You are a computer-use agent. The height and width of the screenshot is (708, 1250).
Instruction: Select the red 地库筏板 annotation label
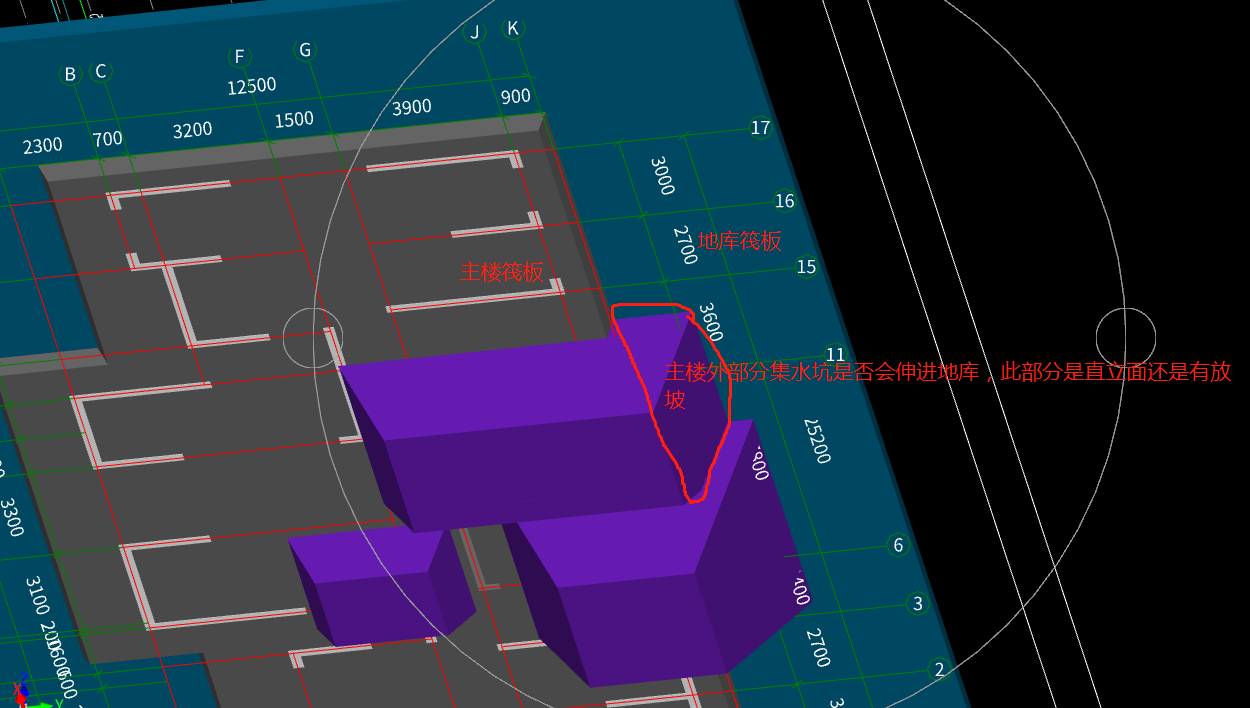point(739,241)
